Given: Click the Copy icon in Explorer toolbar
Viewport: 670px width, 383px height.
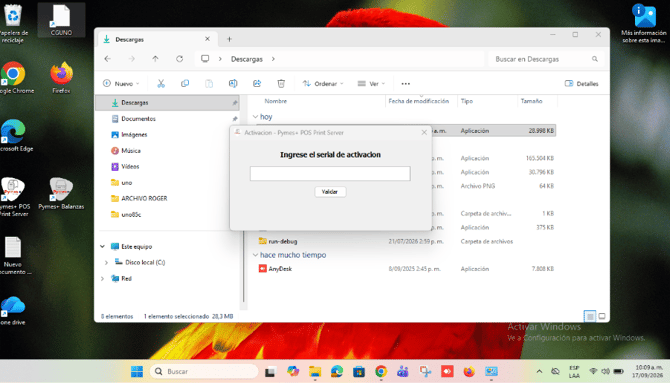Looking at the screenshot, I should [185, 84].
